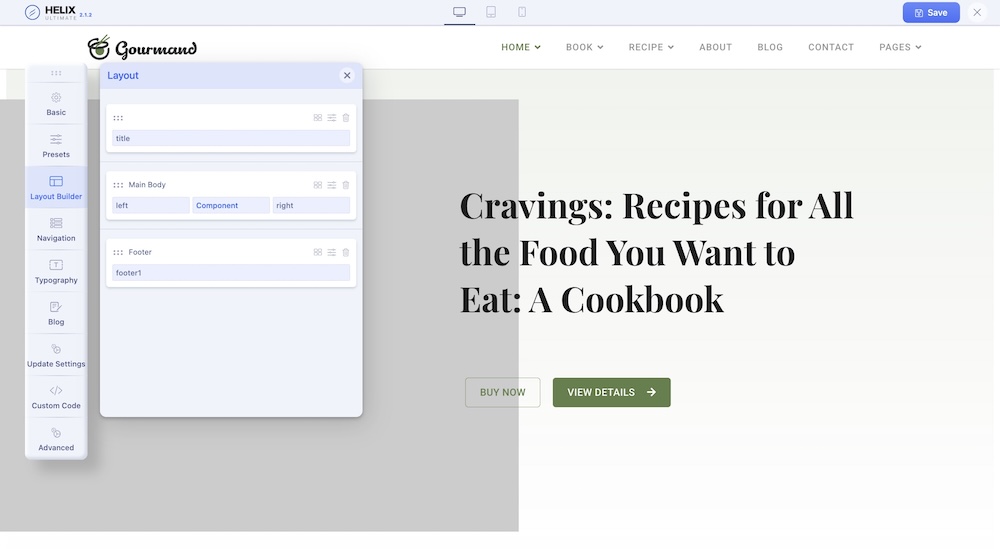Open Navigation settings panel
The image size is (1000, 549).
pyautogui.click(x=56, y=230)
